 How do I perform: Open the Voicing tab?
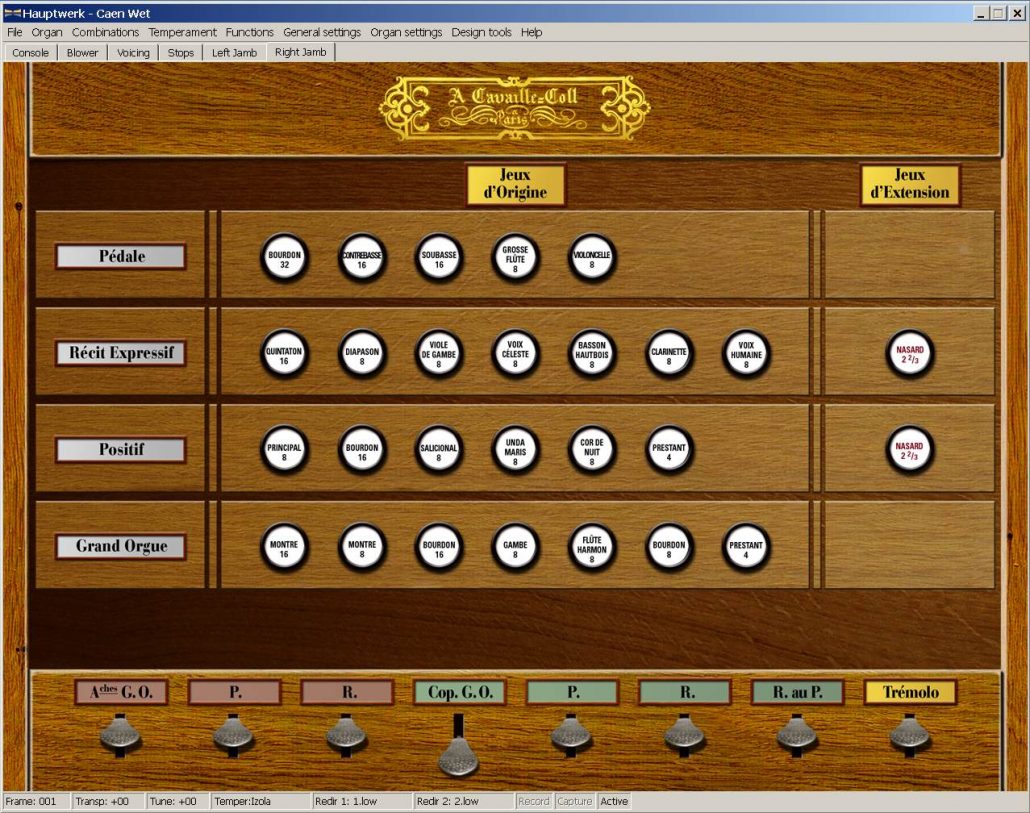[x=133, y=53]
